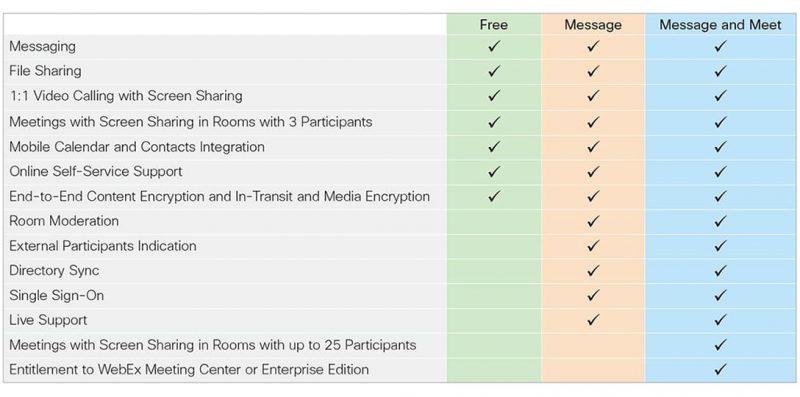Click the Free checkmark for Online Self-Service Support
This screenshot has height=397, width=800.
[x=493, y=171]
